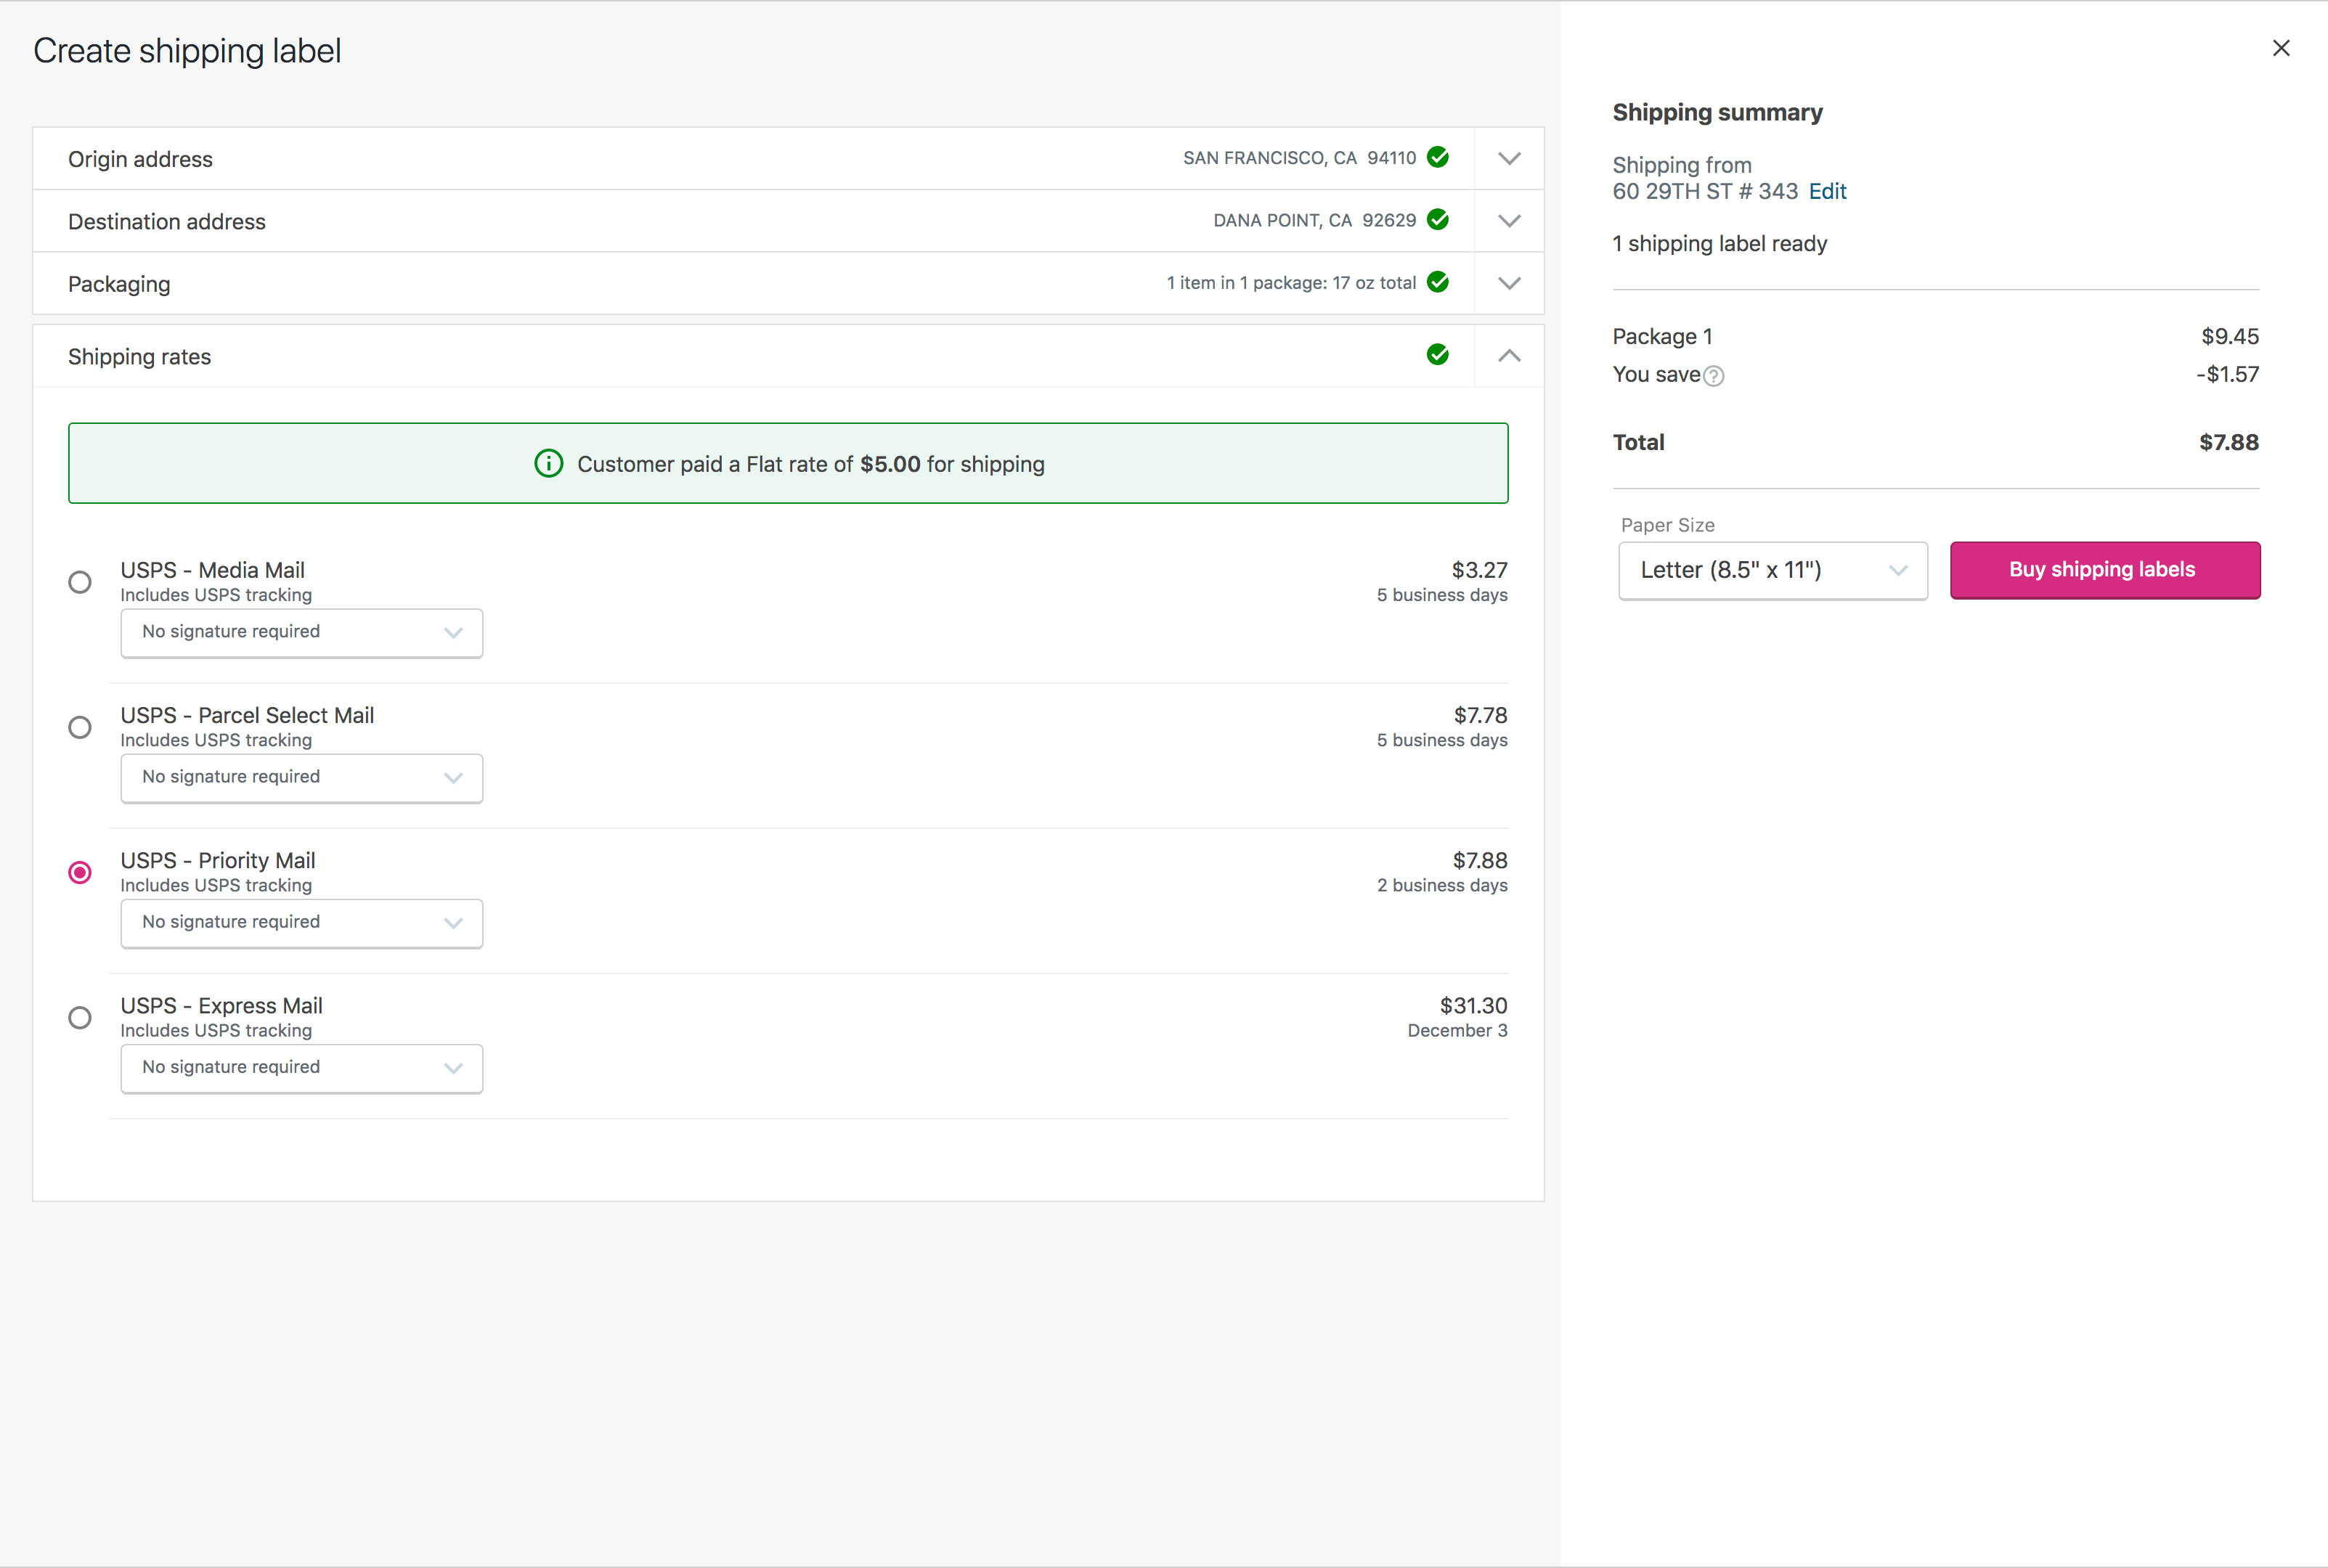Click 2 business days delivery estimate
Screen dimensions: 2328x1568
click(1442, 885)
